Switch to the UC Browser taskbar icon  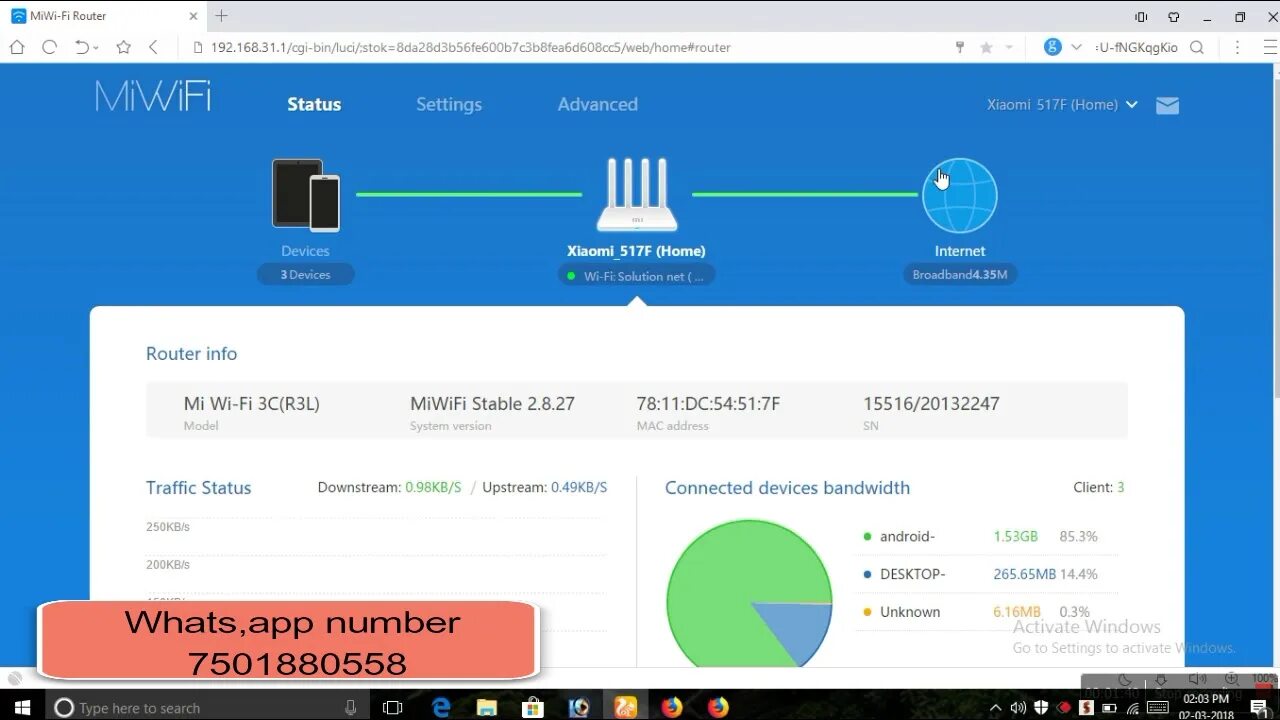tap(625, 707)
